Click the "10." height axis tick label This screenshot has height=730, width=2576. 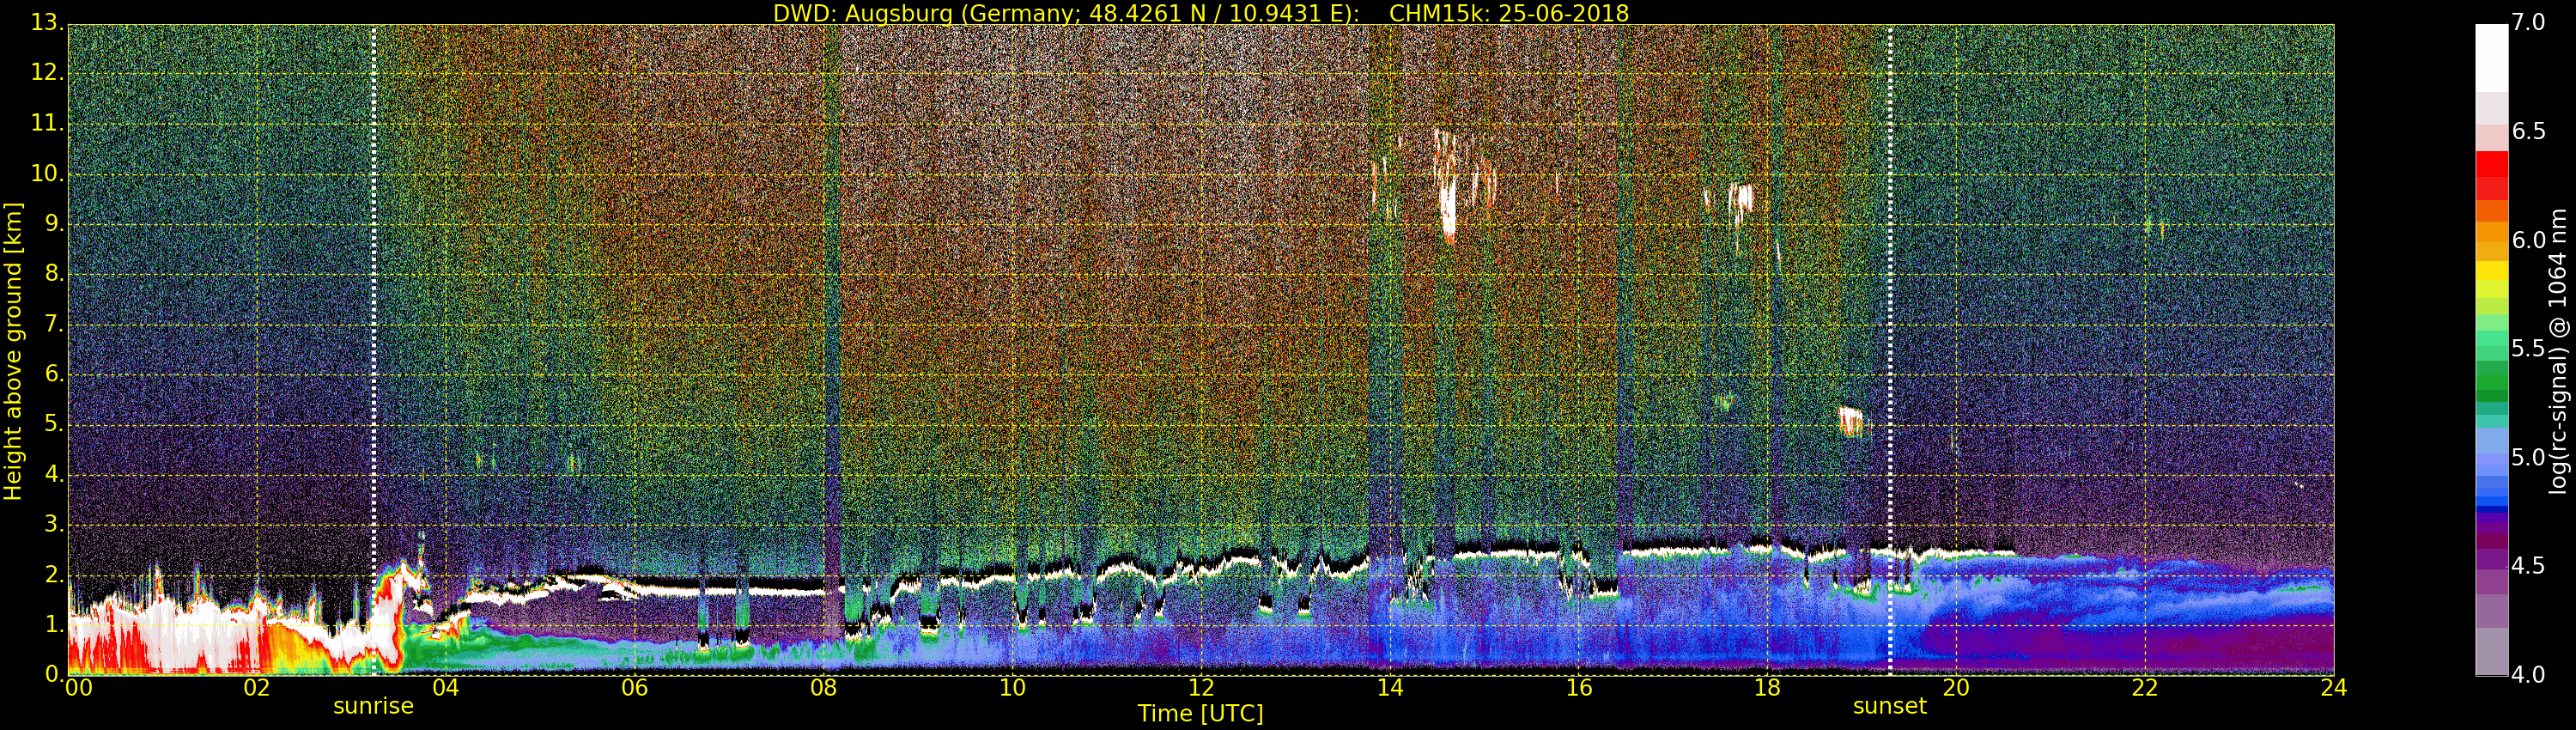(x=47, y=174)
